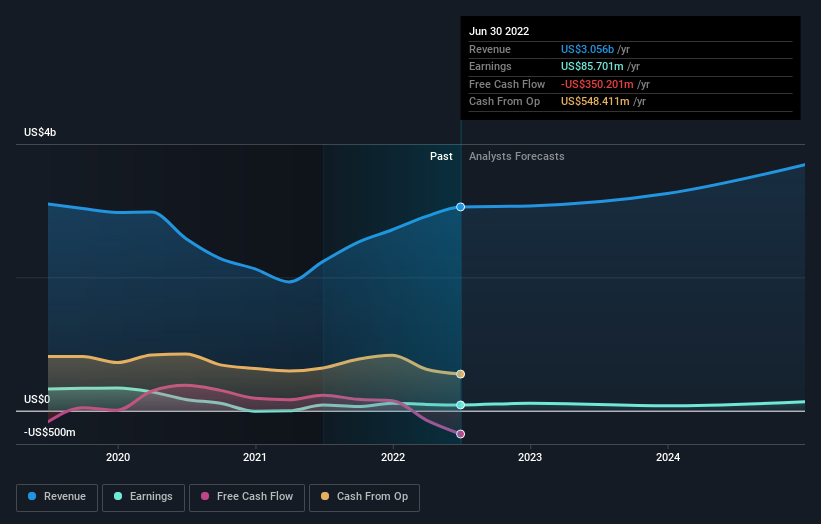This screenshot has width=821, height=524.
Task: Click the US$4b y-axis label
Action: (x=40, y=132)
